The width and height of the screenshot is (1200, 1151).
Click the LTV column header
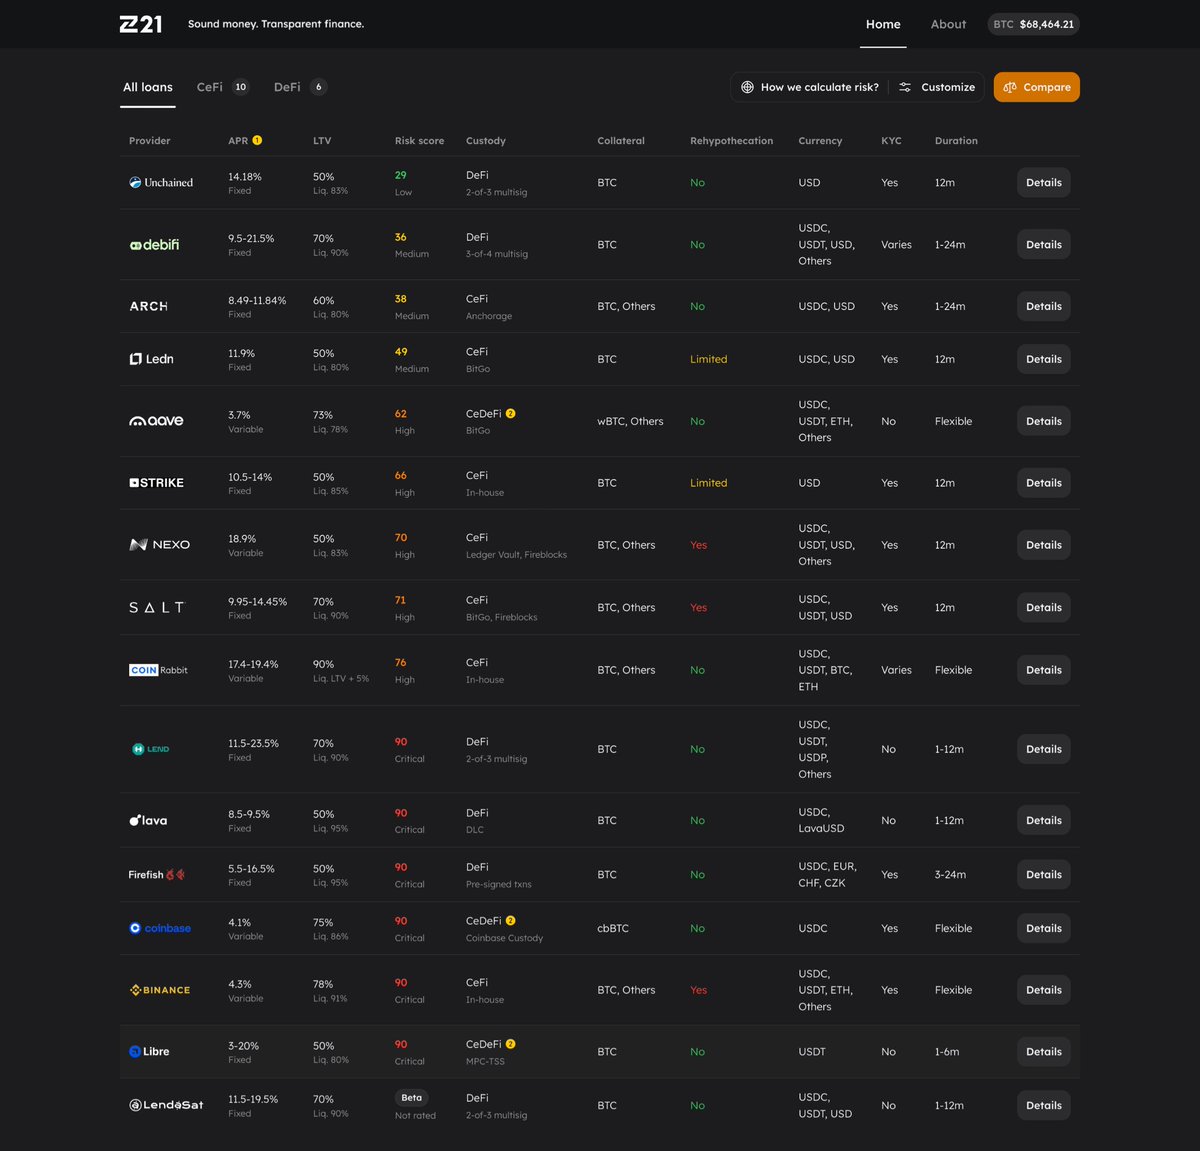322,141
